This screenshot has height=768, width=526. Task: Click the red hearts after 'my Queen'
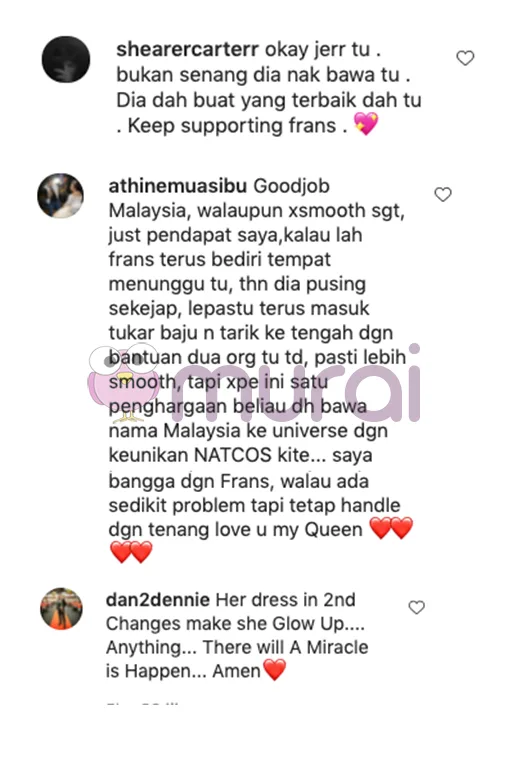tap(391, 528)
